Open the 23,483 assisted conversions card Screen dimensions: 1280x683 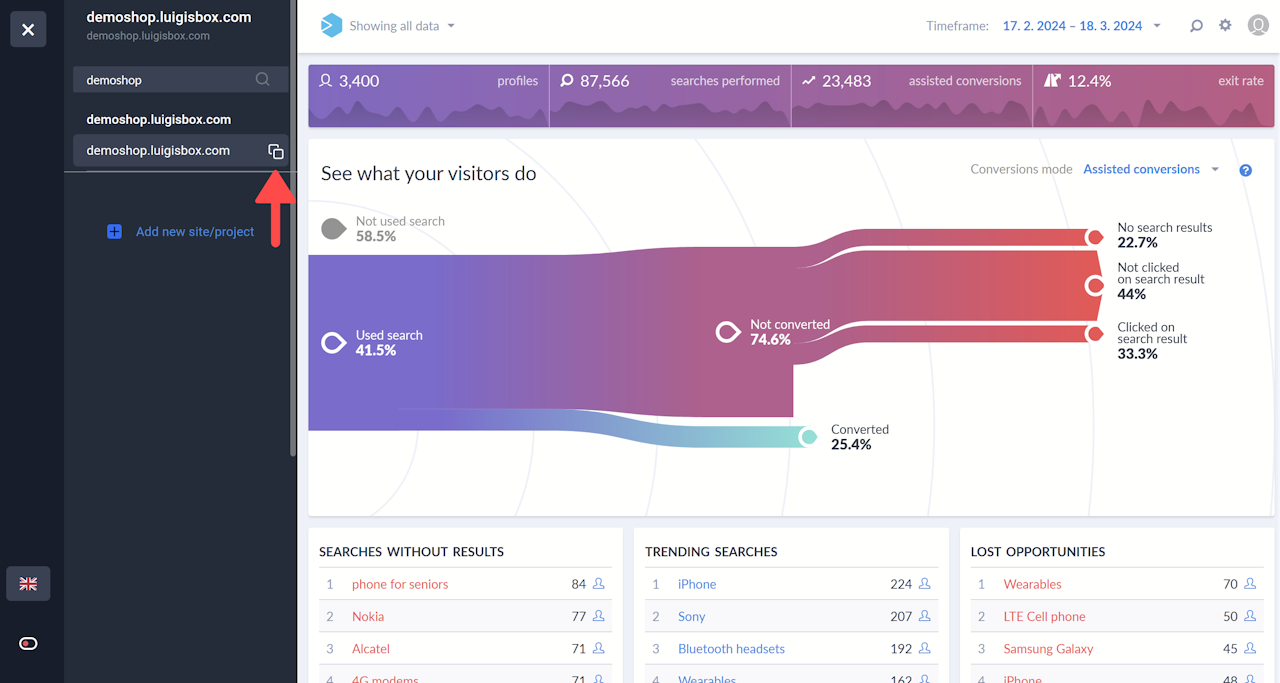912,96
